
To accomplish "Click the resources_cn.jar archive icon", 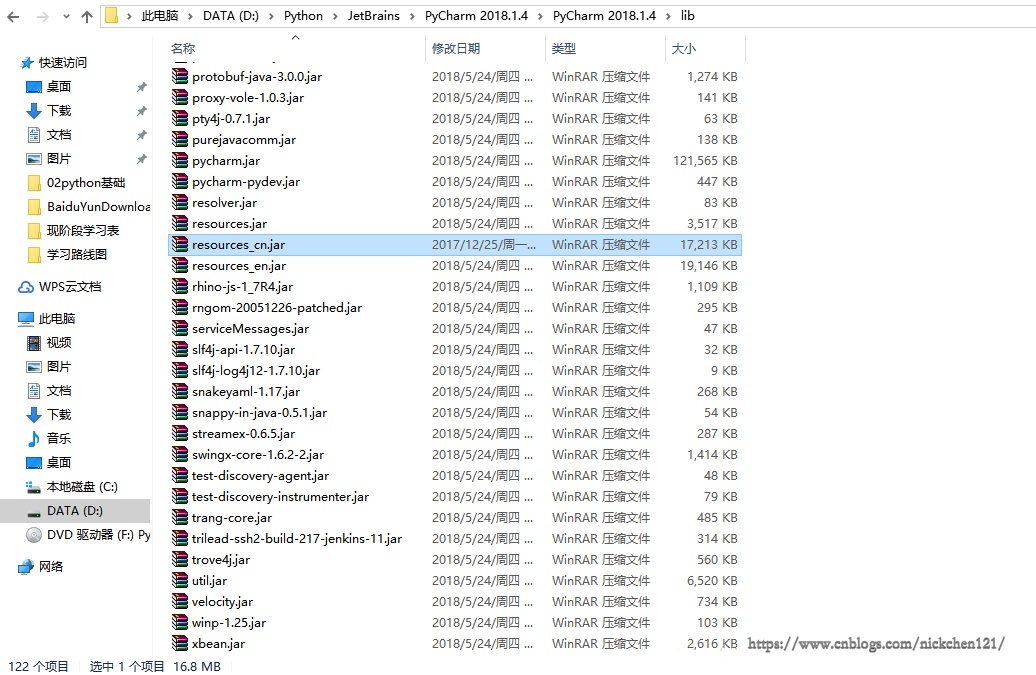I will (180, 244).
